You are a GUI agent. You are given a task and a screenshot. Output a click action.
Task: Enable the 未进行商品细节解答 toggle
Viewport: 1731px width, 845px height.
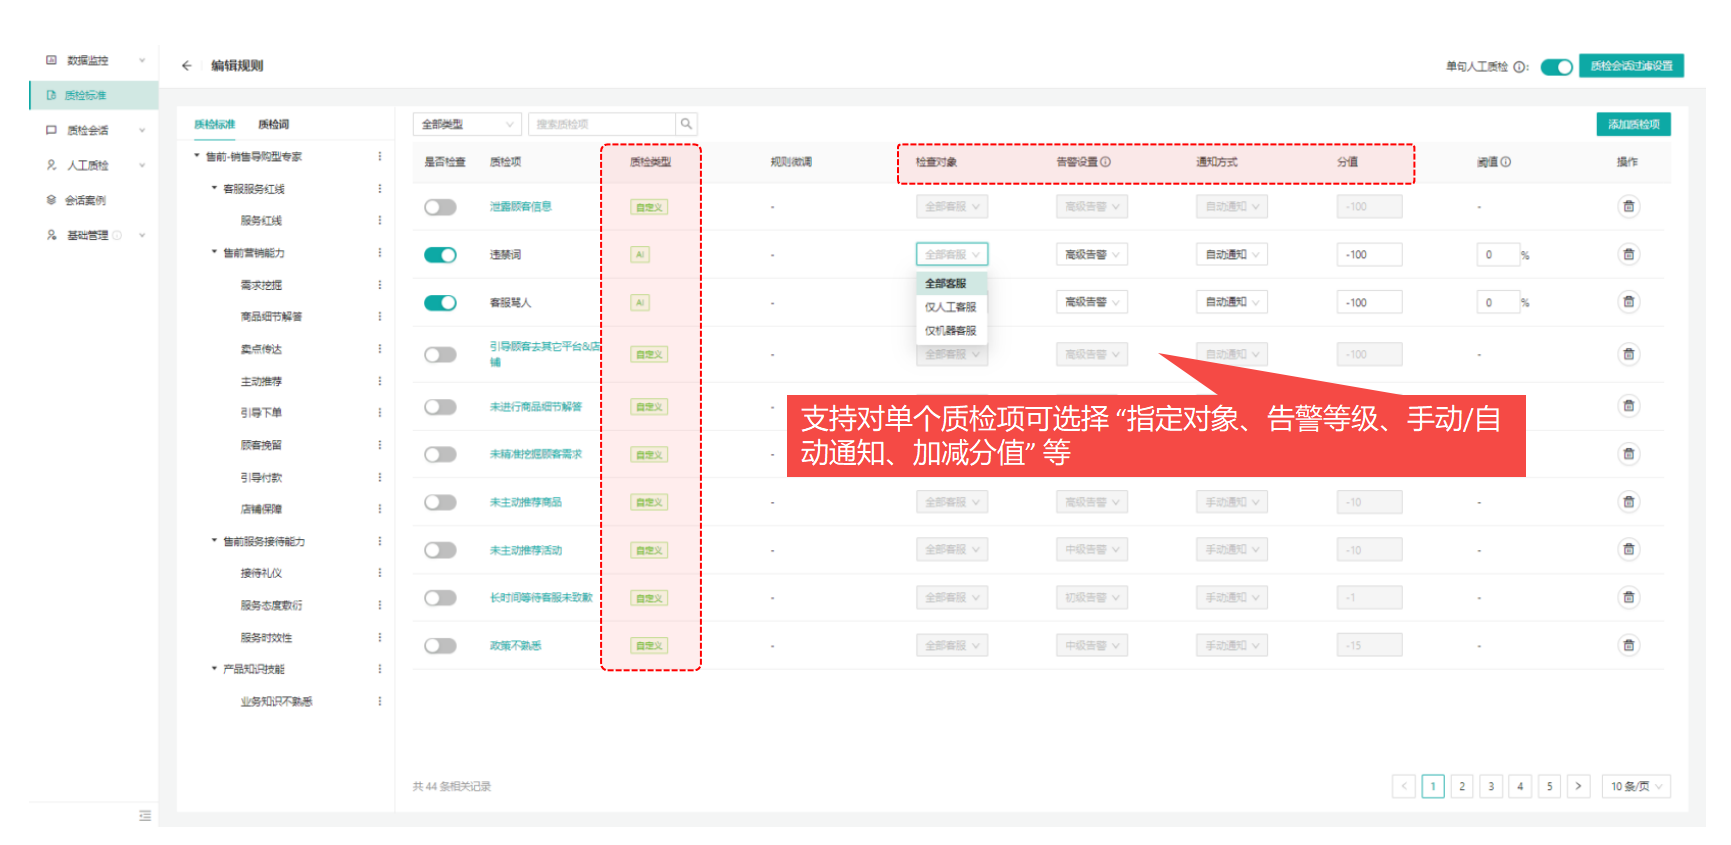pos(440,407)
